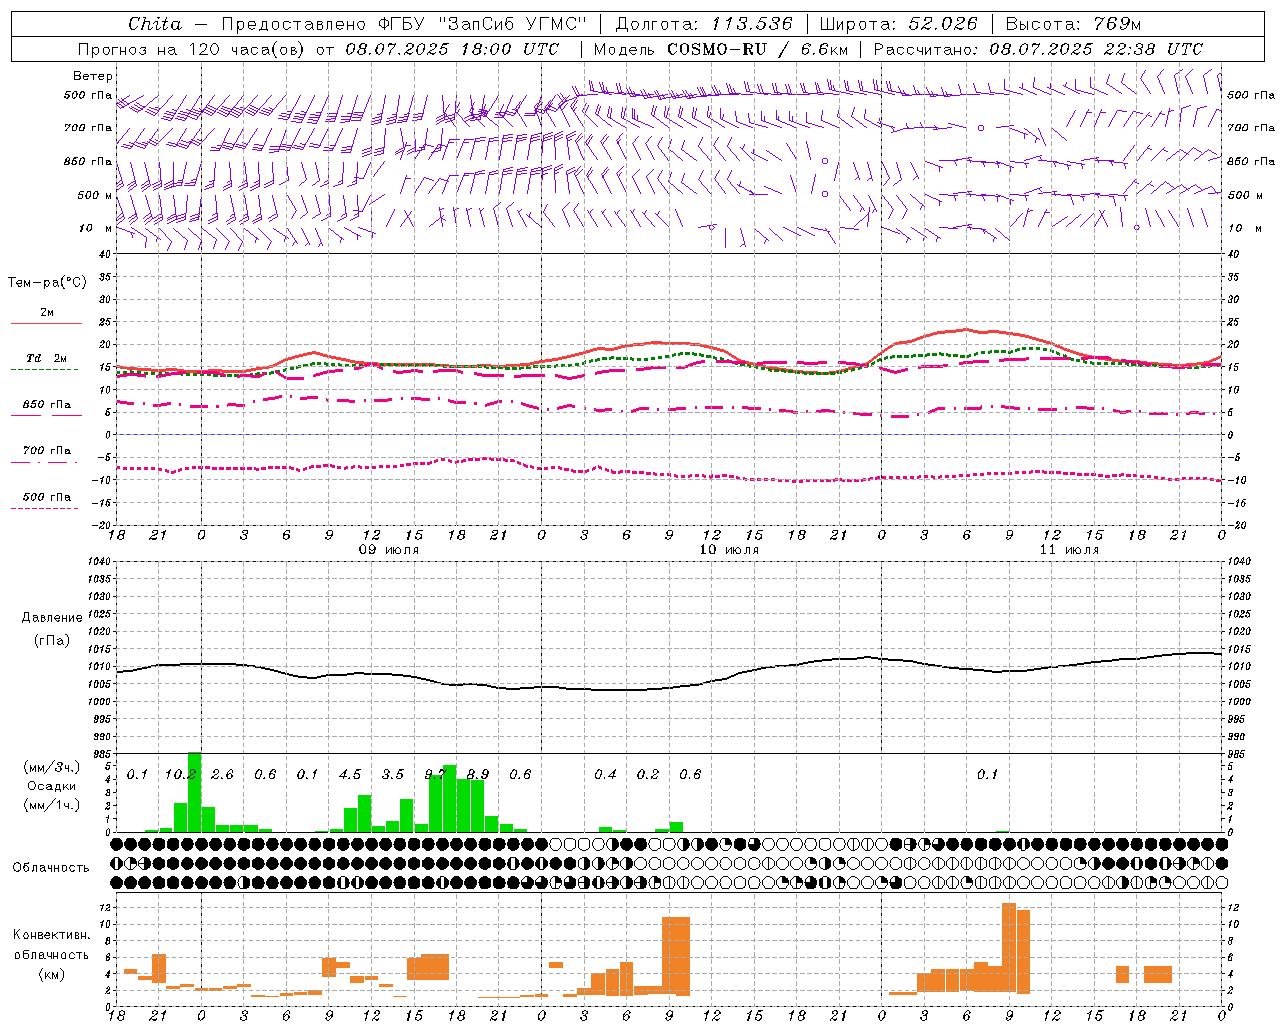
Task: Click the tallest orange convective cloud bar
Action: [x=1009, y=948]
